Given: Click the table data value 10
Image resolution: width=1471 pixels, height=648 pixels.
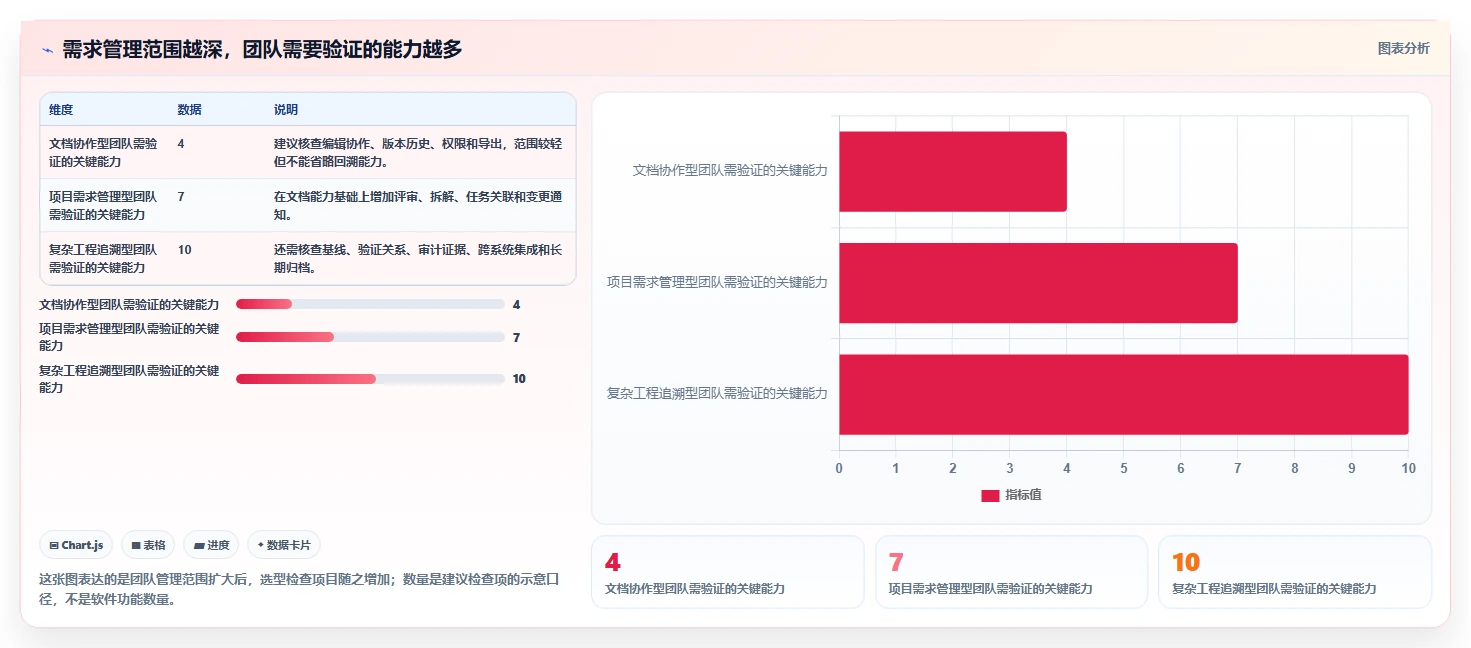Looking at the screenshot, I should click(x=185, y=250).
